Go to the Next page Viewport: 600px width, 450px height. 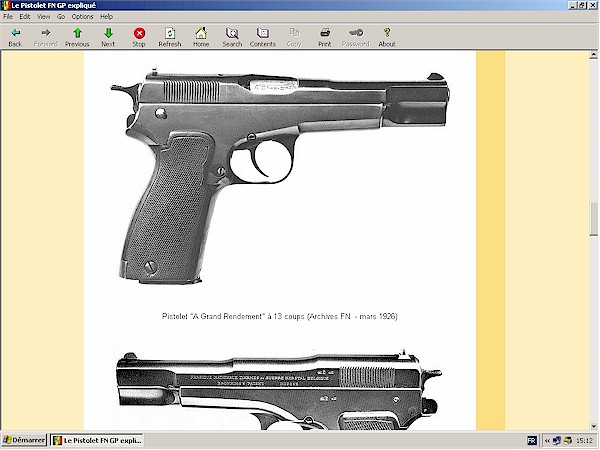108,37
